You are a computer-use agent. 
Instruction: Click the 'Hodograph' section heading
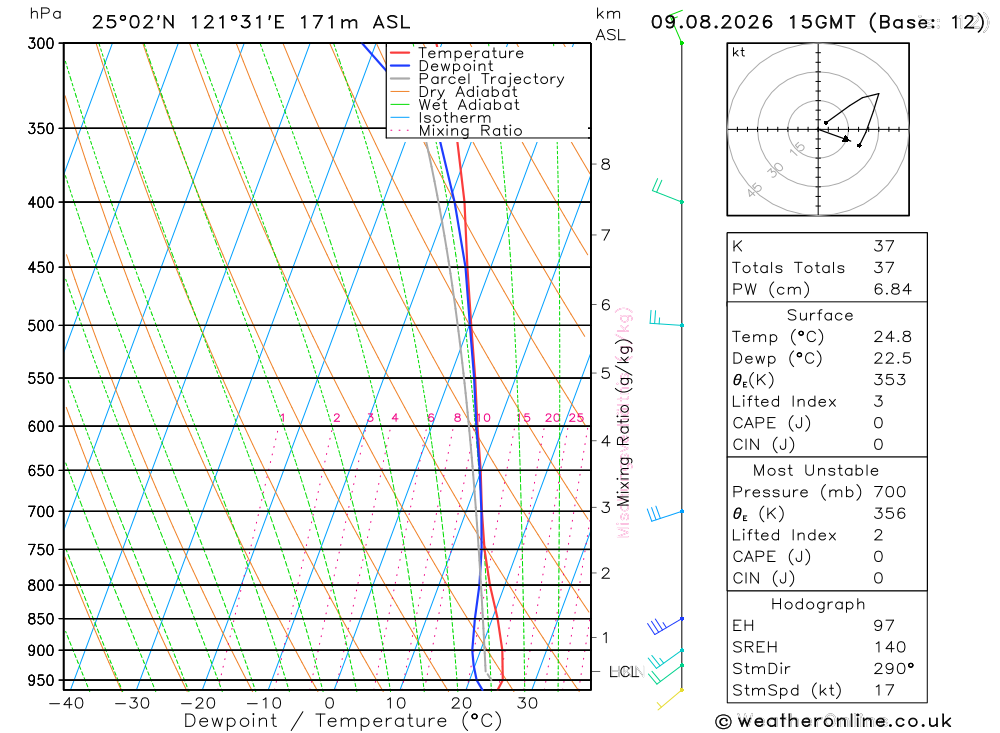(x=818, y=604)
